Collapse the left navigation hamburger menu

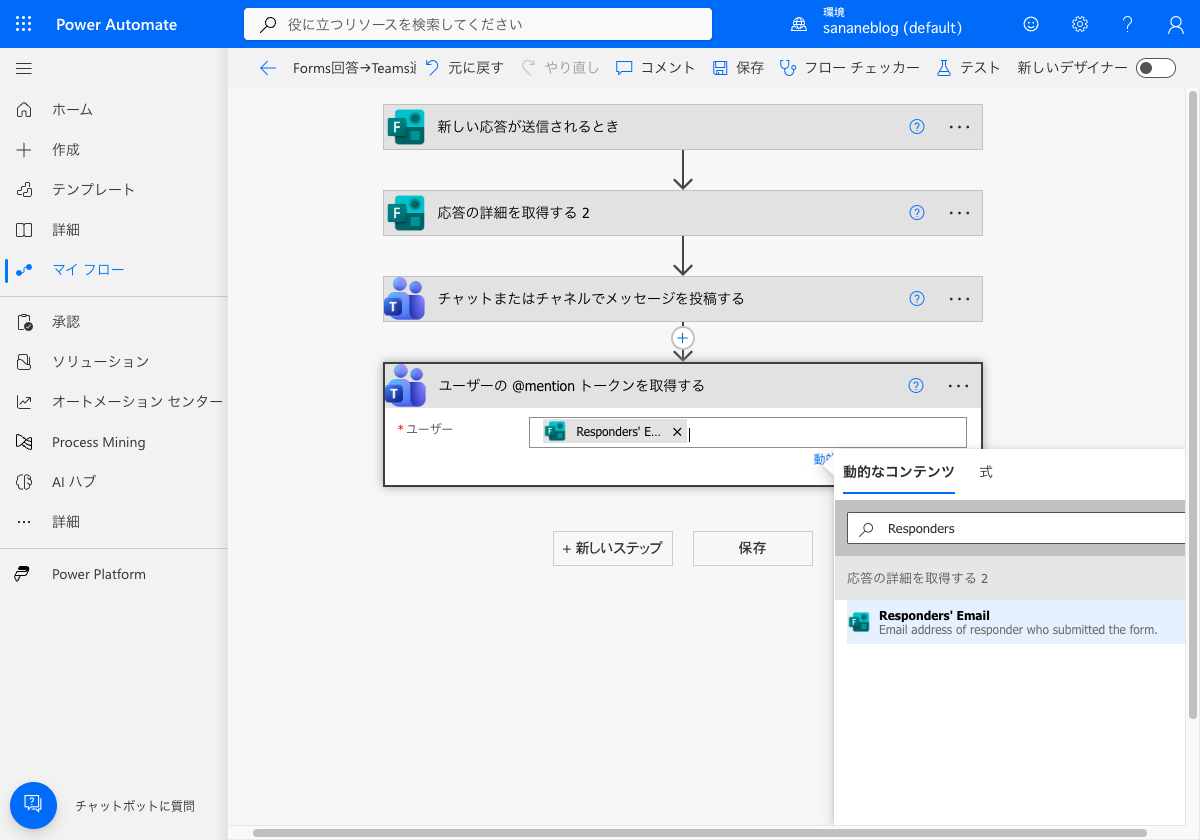point(24,69)
